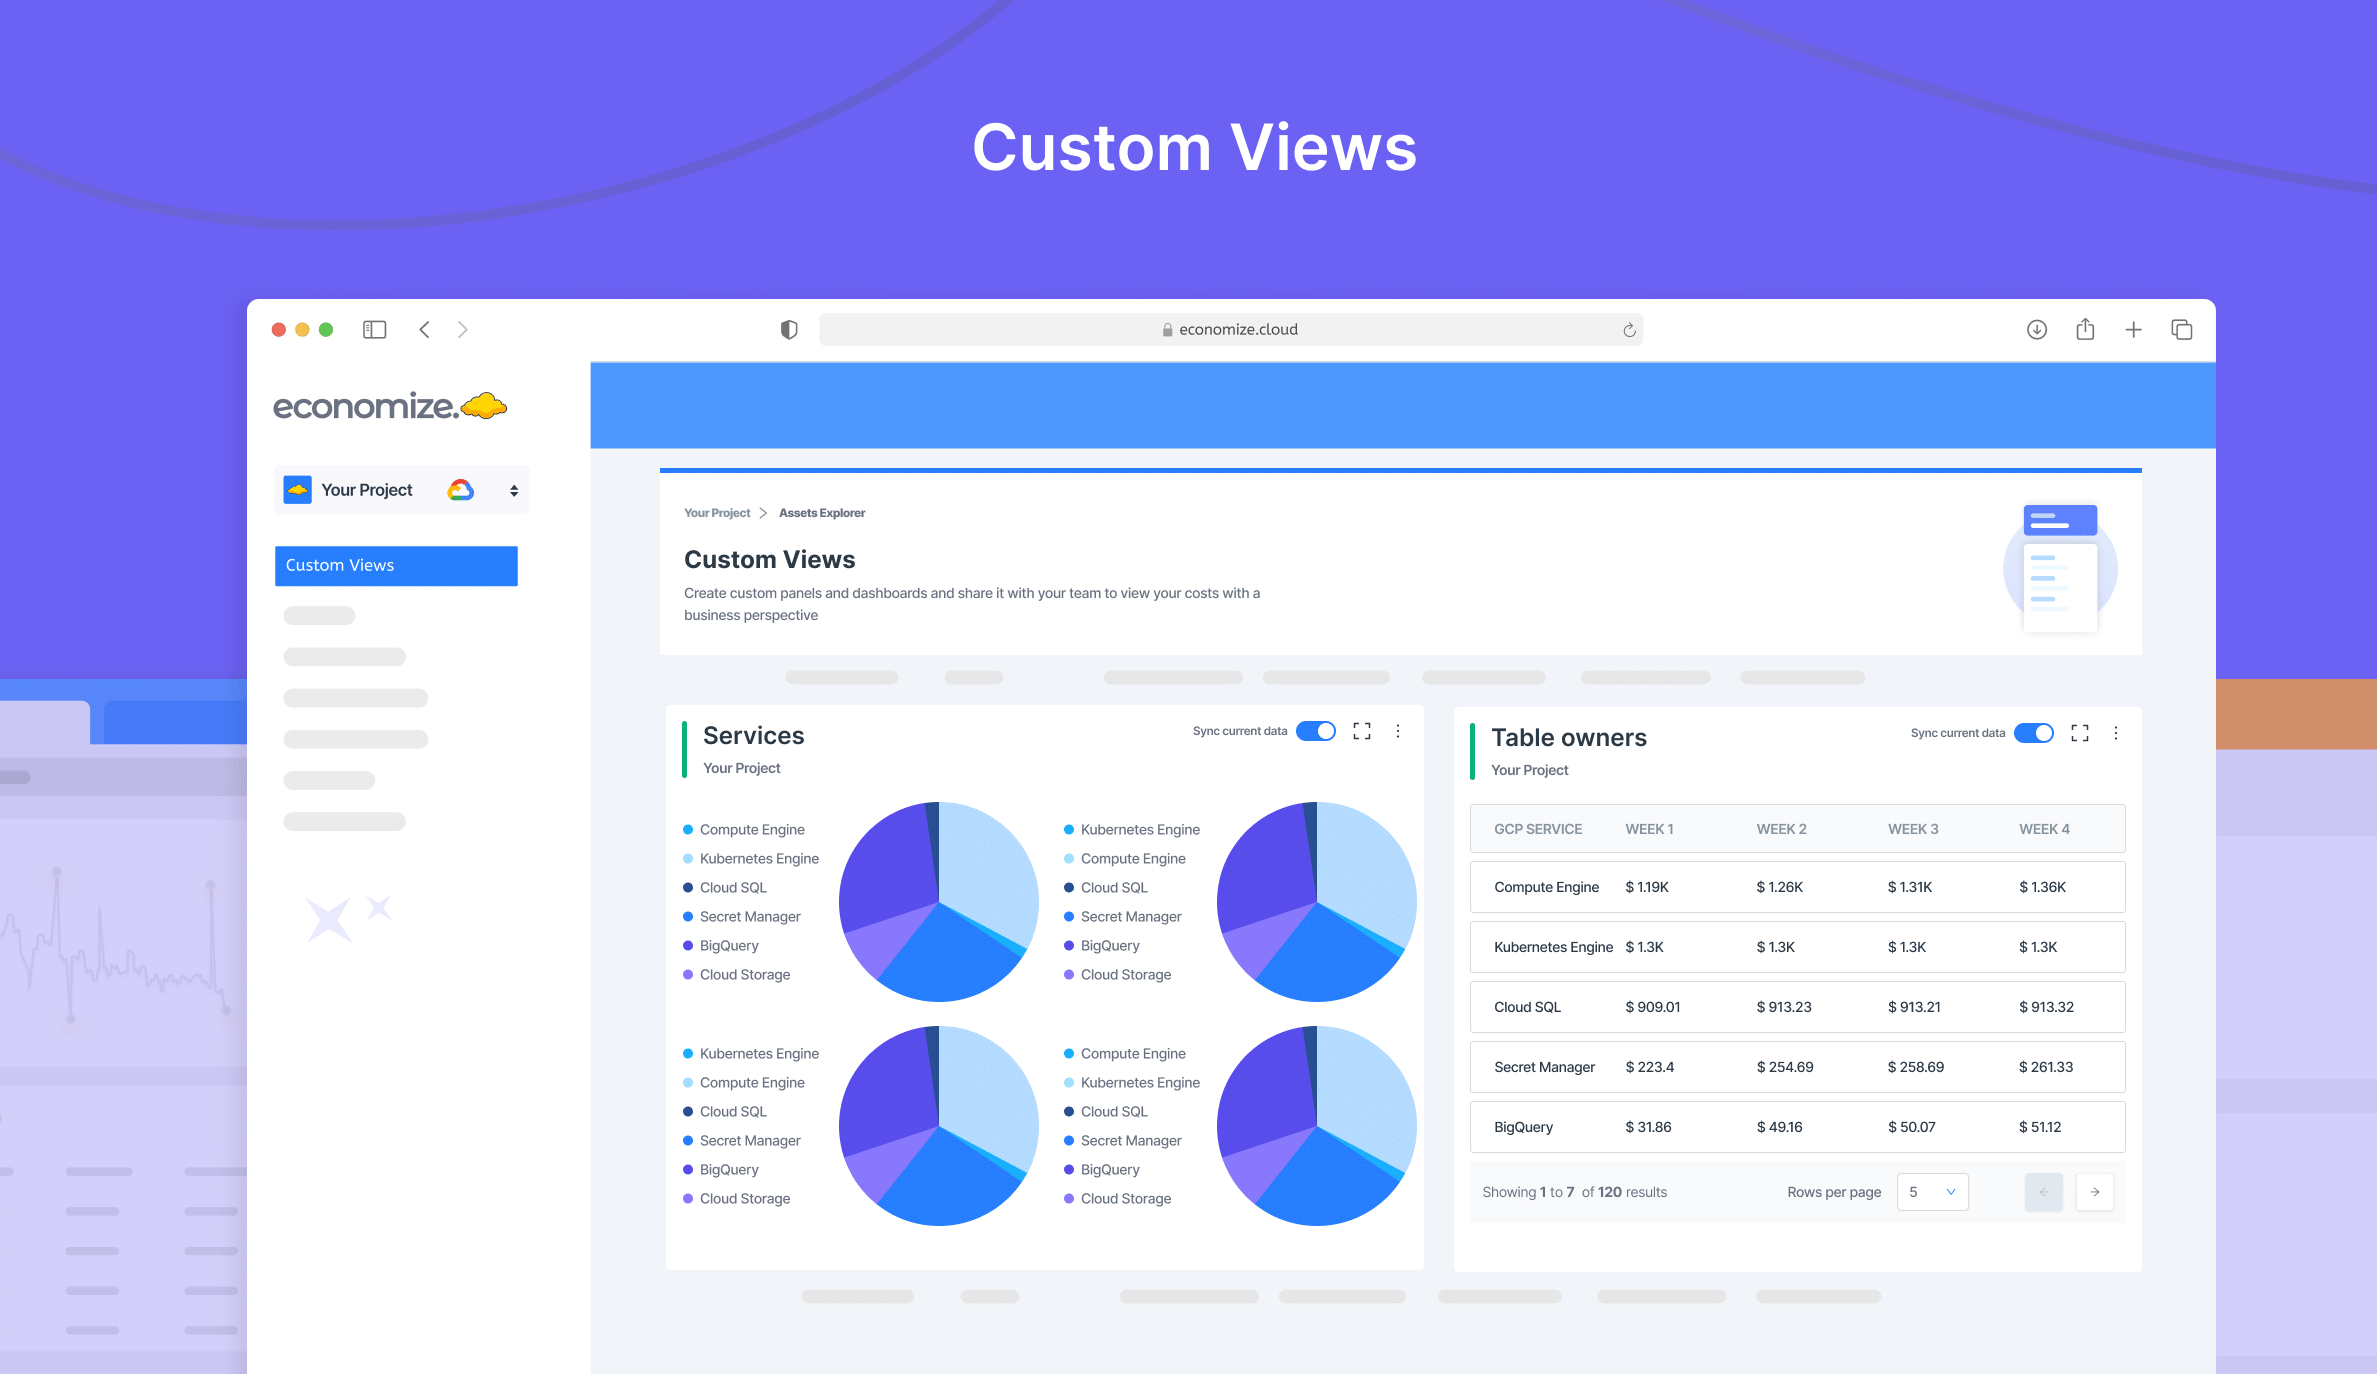Viewport: 2377px width, 1374px height.
Task: Expand the Services panel to fullscreen
Action: pyautogui.click(x=1362, y=731)
